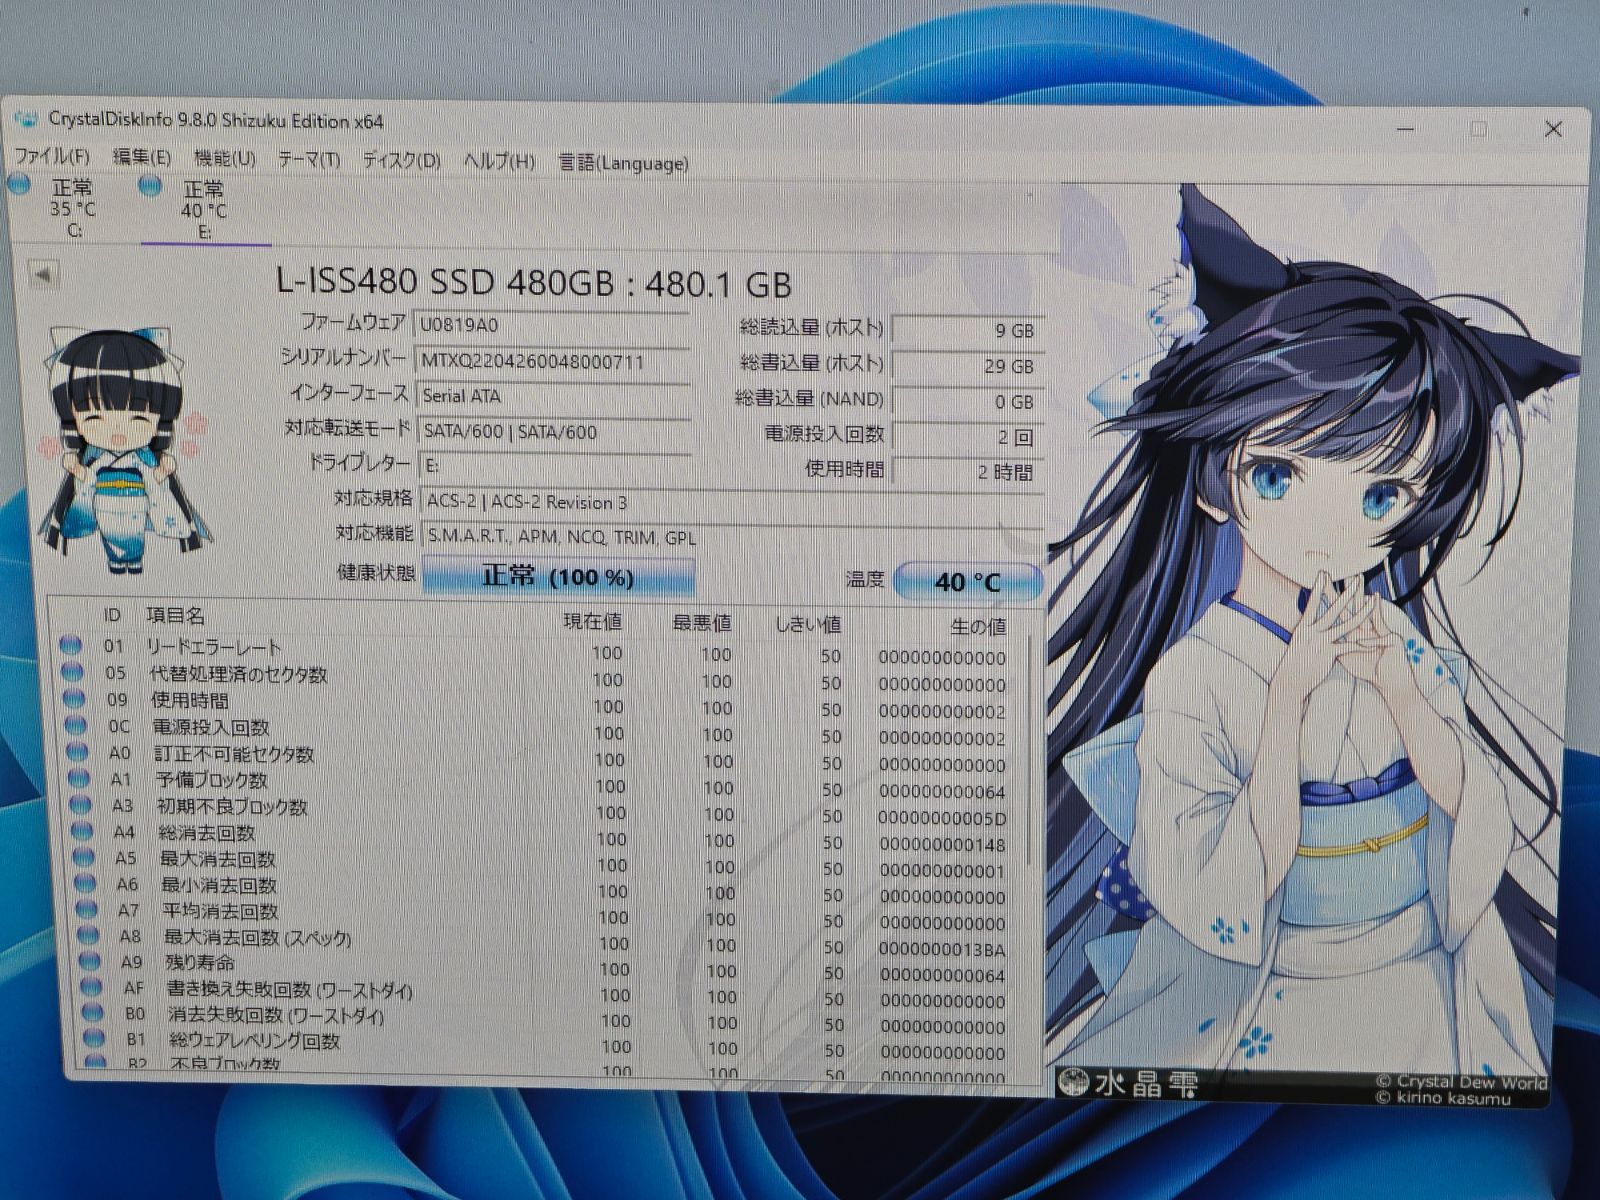
Task: Click status orb of row A1 予備ブロック数
Action: [80, 777]
